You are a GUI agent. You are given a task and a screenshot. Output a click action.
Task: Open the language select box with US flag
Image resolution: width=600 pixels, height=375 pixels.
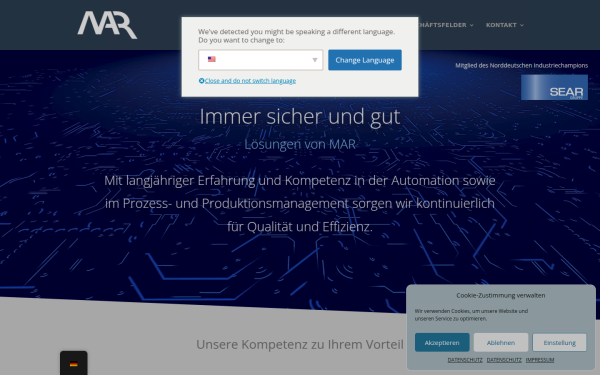pyautogui.click(x=261, y=60)
